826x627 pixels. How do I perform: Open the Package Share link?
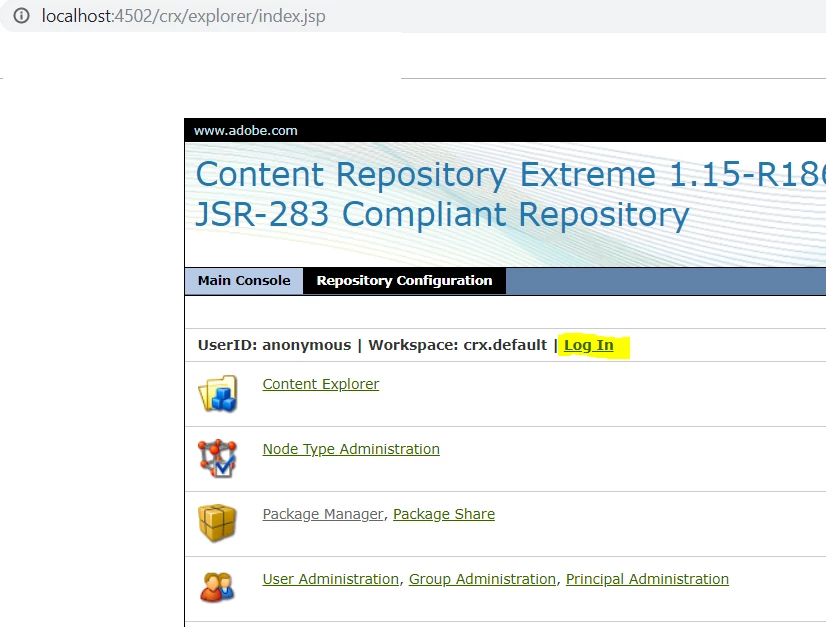tap(444, 514)
